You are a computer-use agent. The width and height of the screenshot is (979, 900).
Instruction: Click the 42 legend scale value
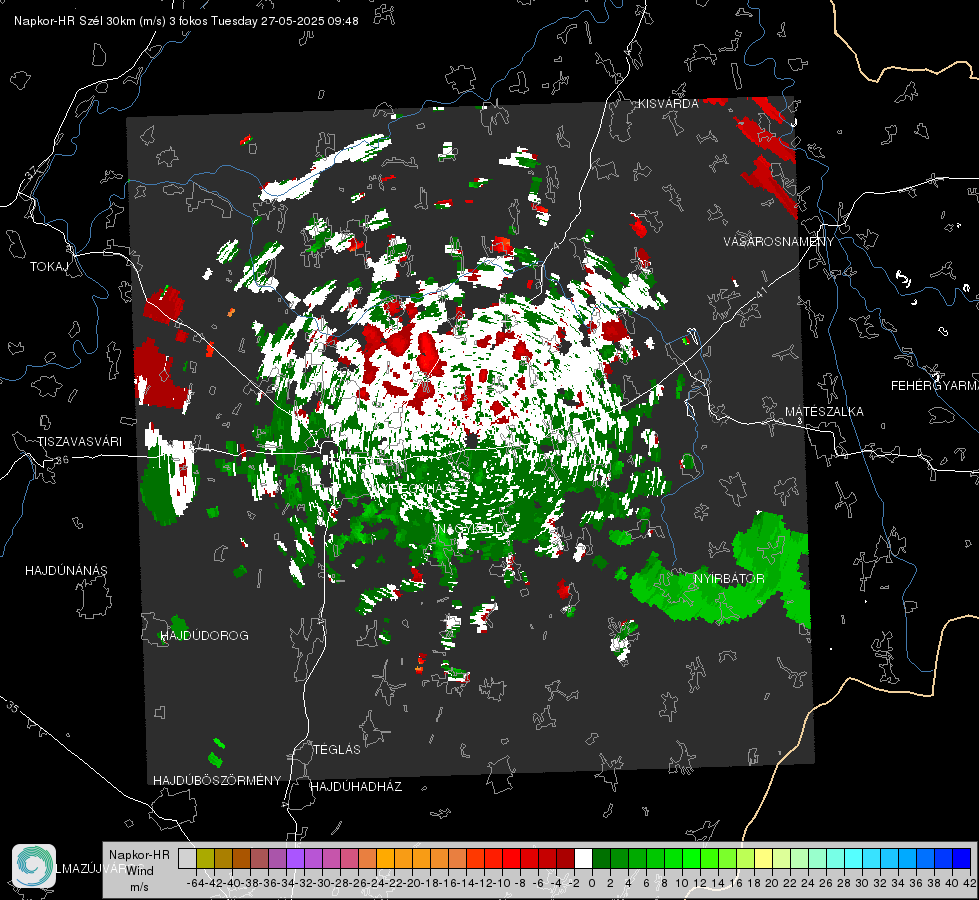click(x=969, y=883)
